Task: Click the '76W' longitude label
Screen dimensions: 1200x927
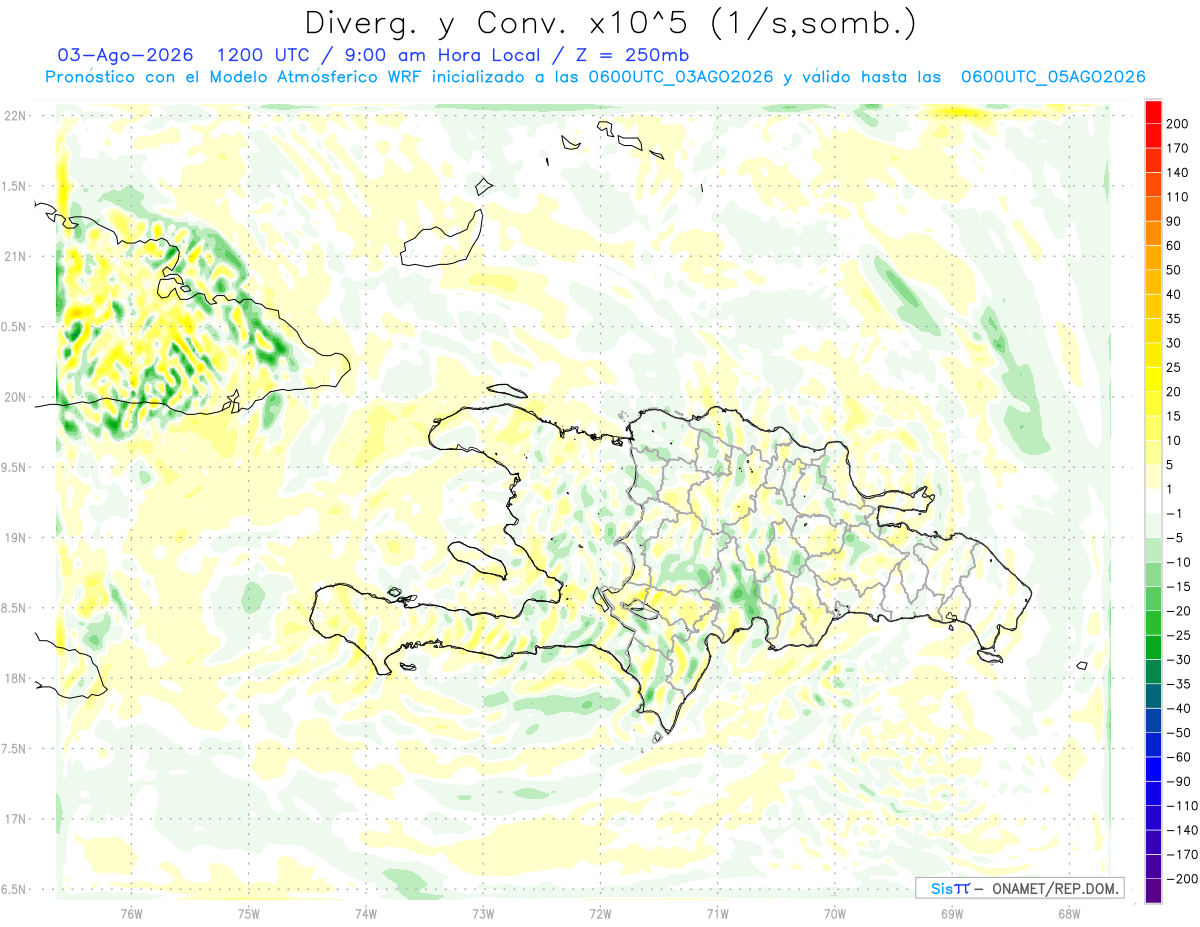Action: click(131, 914)
